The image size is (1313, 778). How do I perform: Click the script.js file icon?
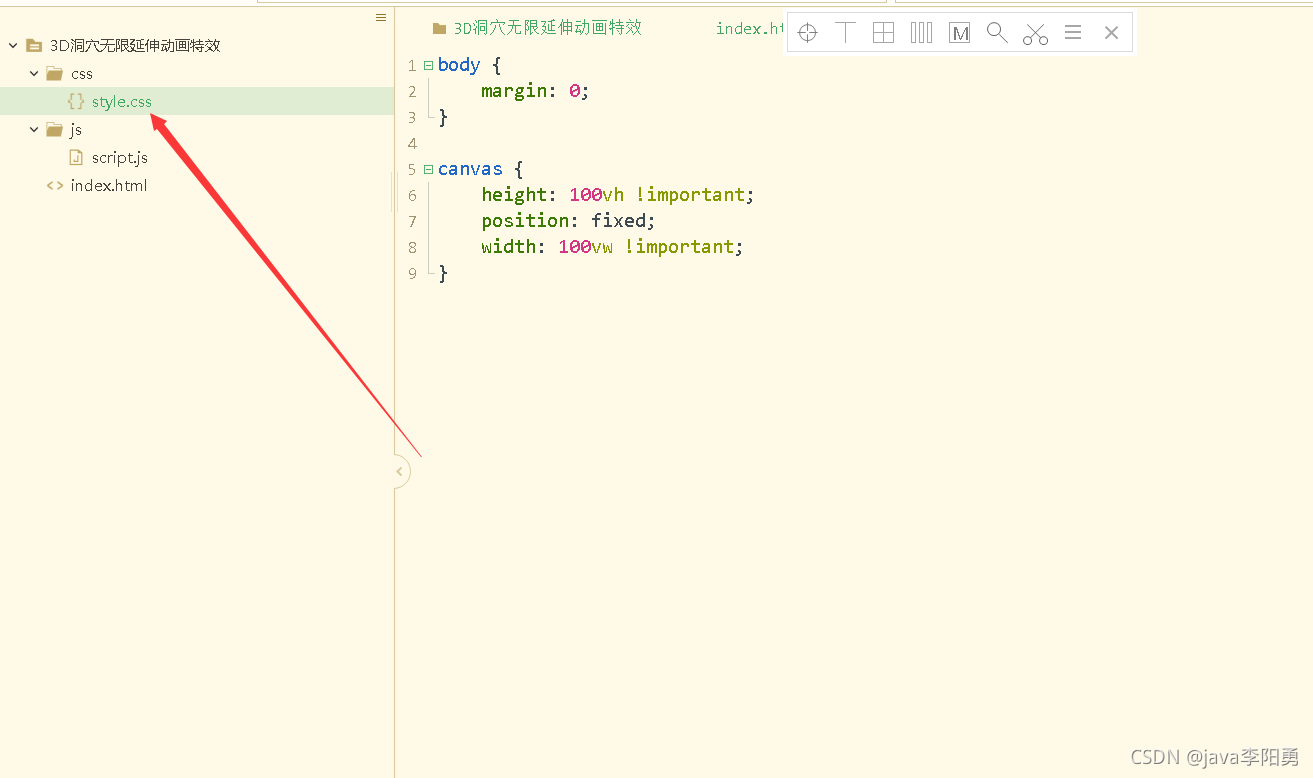tap(76, 157)
